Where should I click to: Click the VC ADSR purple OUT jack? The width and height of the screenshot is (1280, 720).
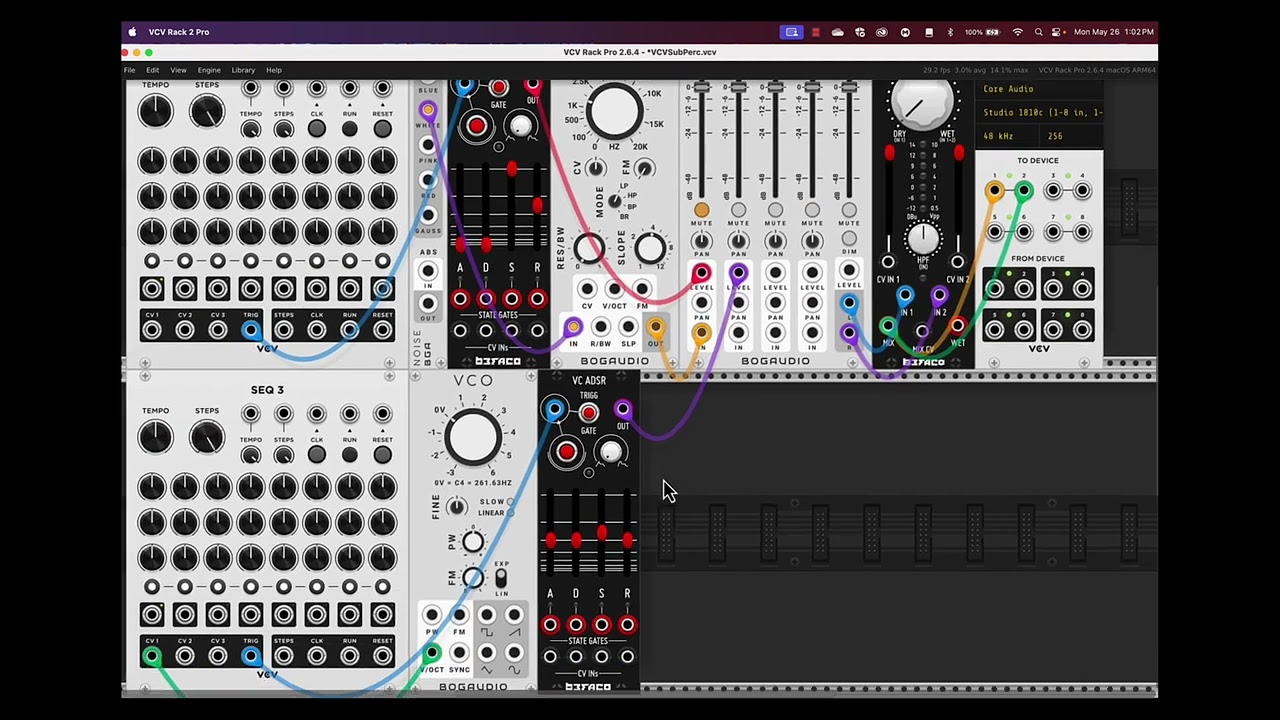click(x=622, y=410)
